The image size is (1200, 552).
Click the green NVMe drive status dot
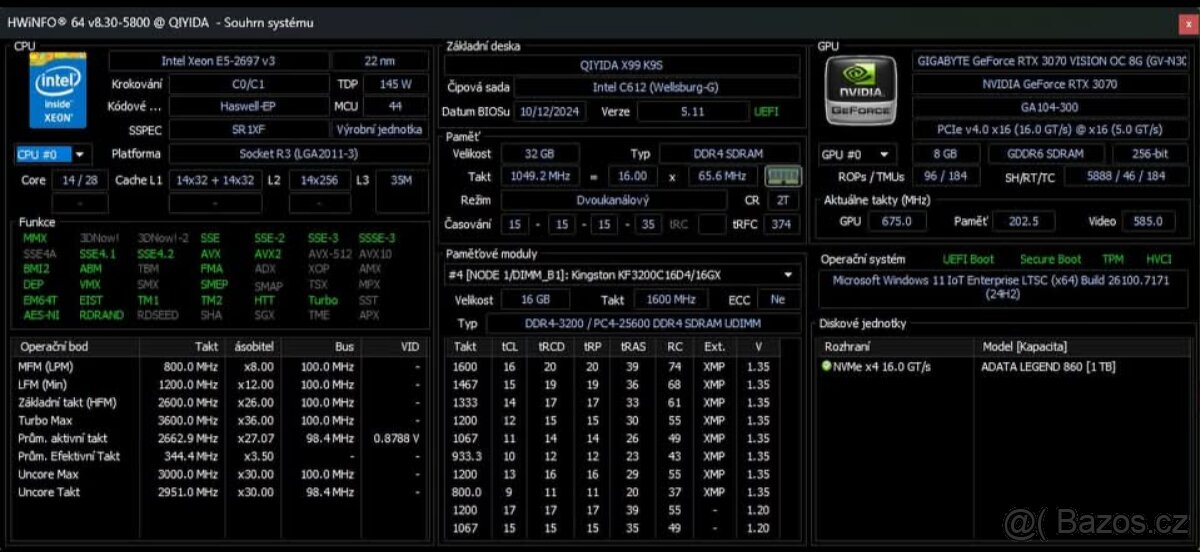pyautogui.click(x=826, y=367)
